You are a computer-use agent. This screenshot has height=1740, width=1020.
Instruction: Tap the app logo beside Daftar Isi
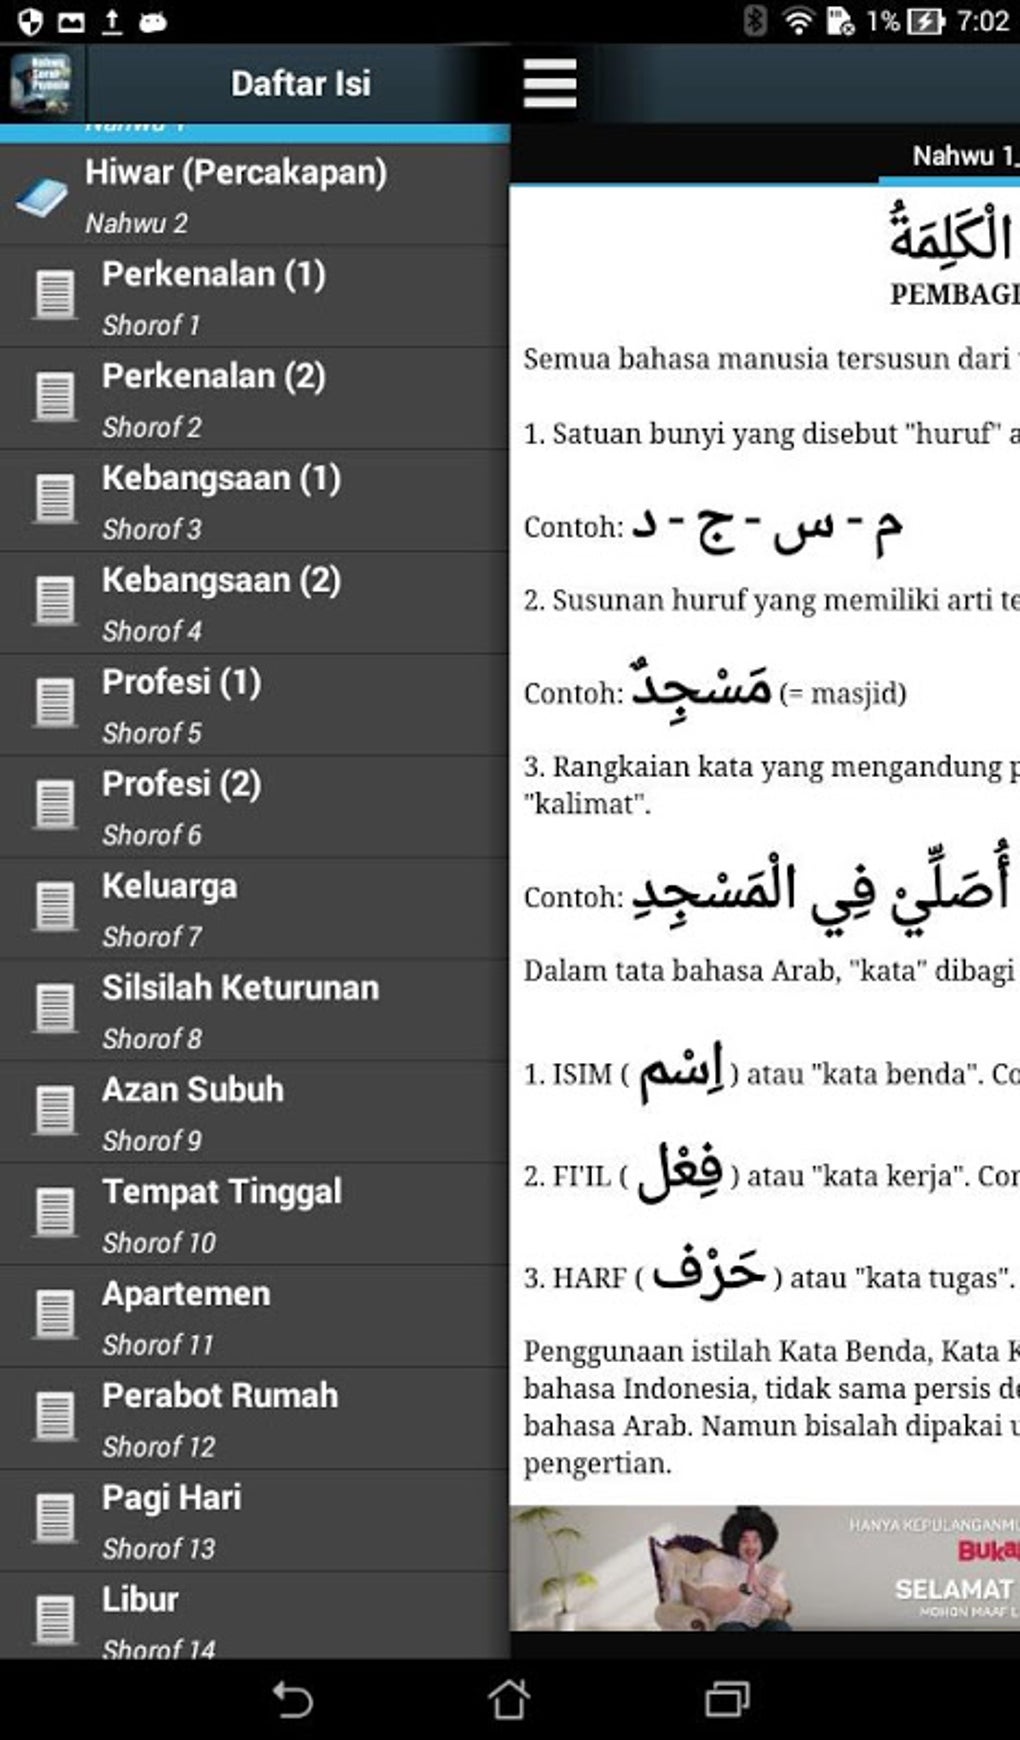click(41, 83)
